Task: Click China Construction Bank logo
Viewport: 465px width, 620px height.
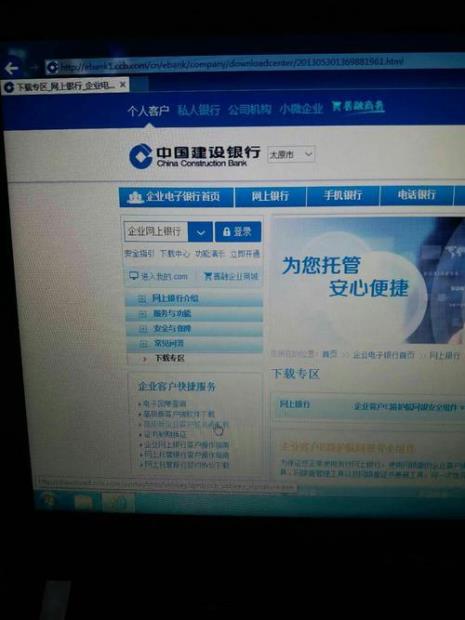Action: pos(195,156)
